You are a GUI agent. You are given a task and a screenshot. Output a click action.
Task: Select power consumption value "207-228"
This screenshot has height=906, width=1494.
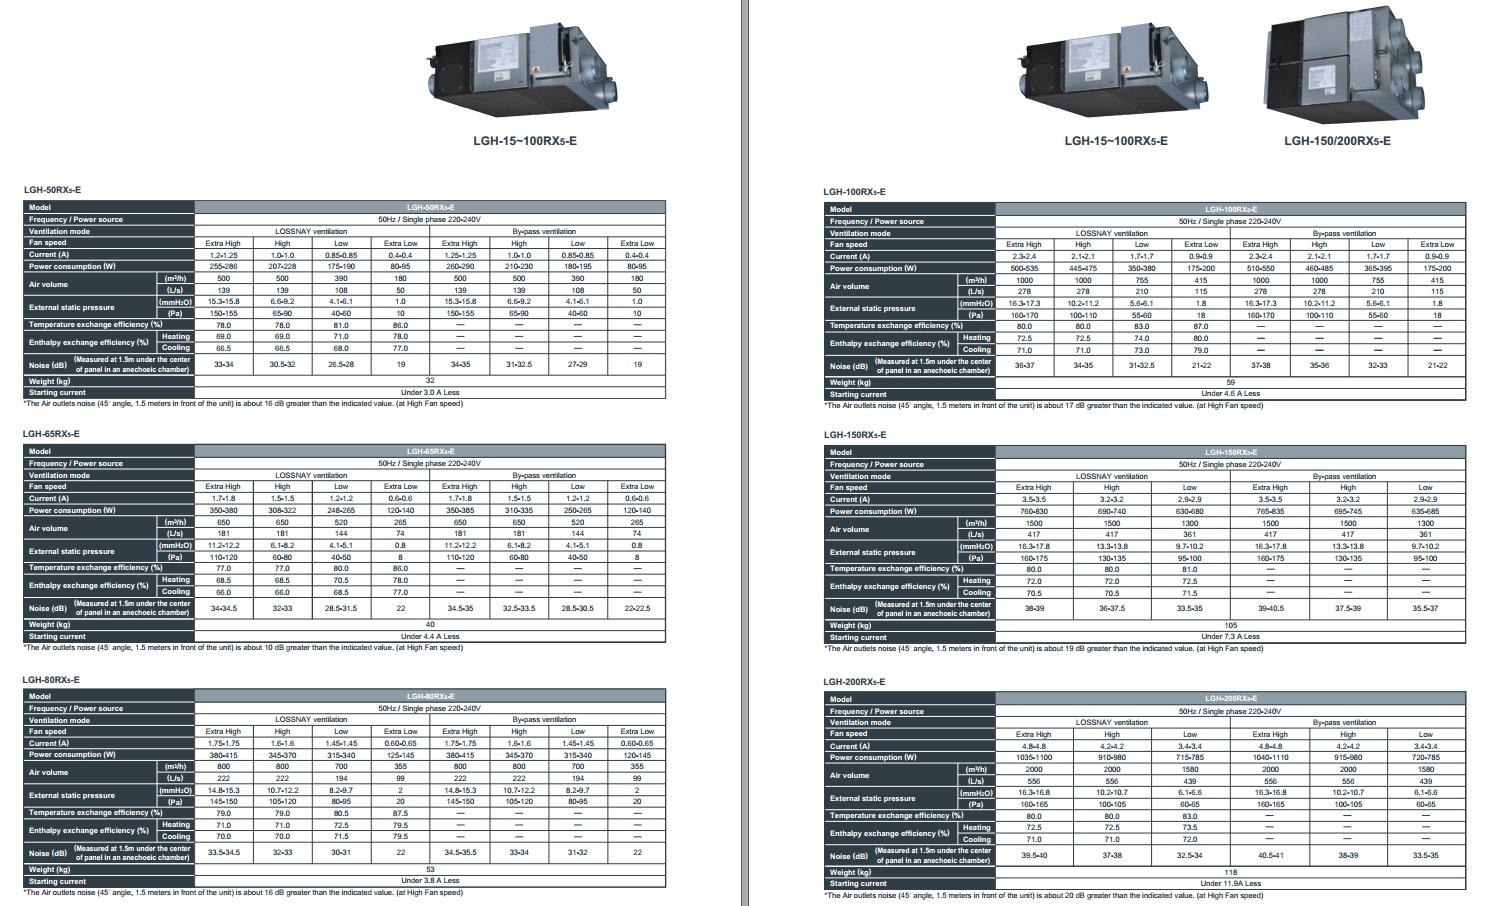(282, 267)
